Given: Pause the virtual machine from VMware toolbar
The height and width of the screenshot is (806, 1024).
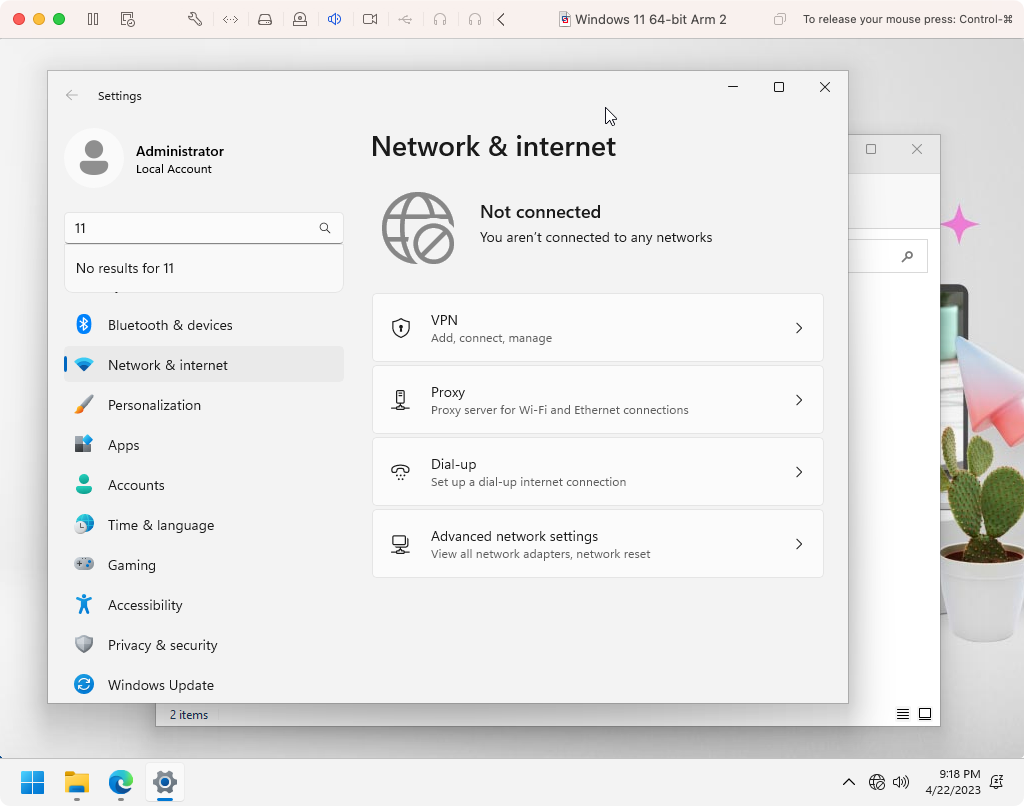Looking at the screenshot, I should 93,19.
